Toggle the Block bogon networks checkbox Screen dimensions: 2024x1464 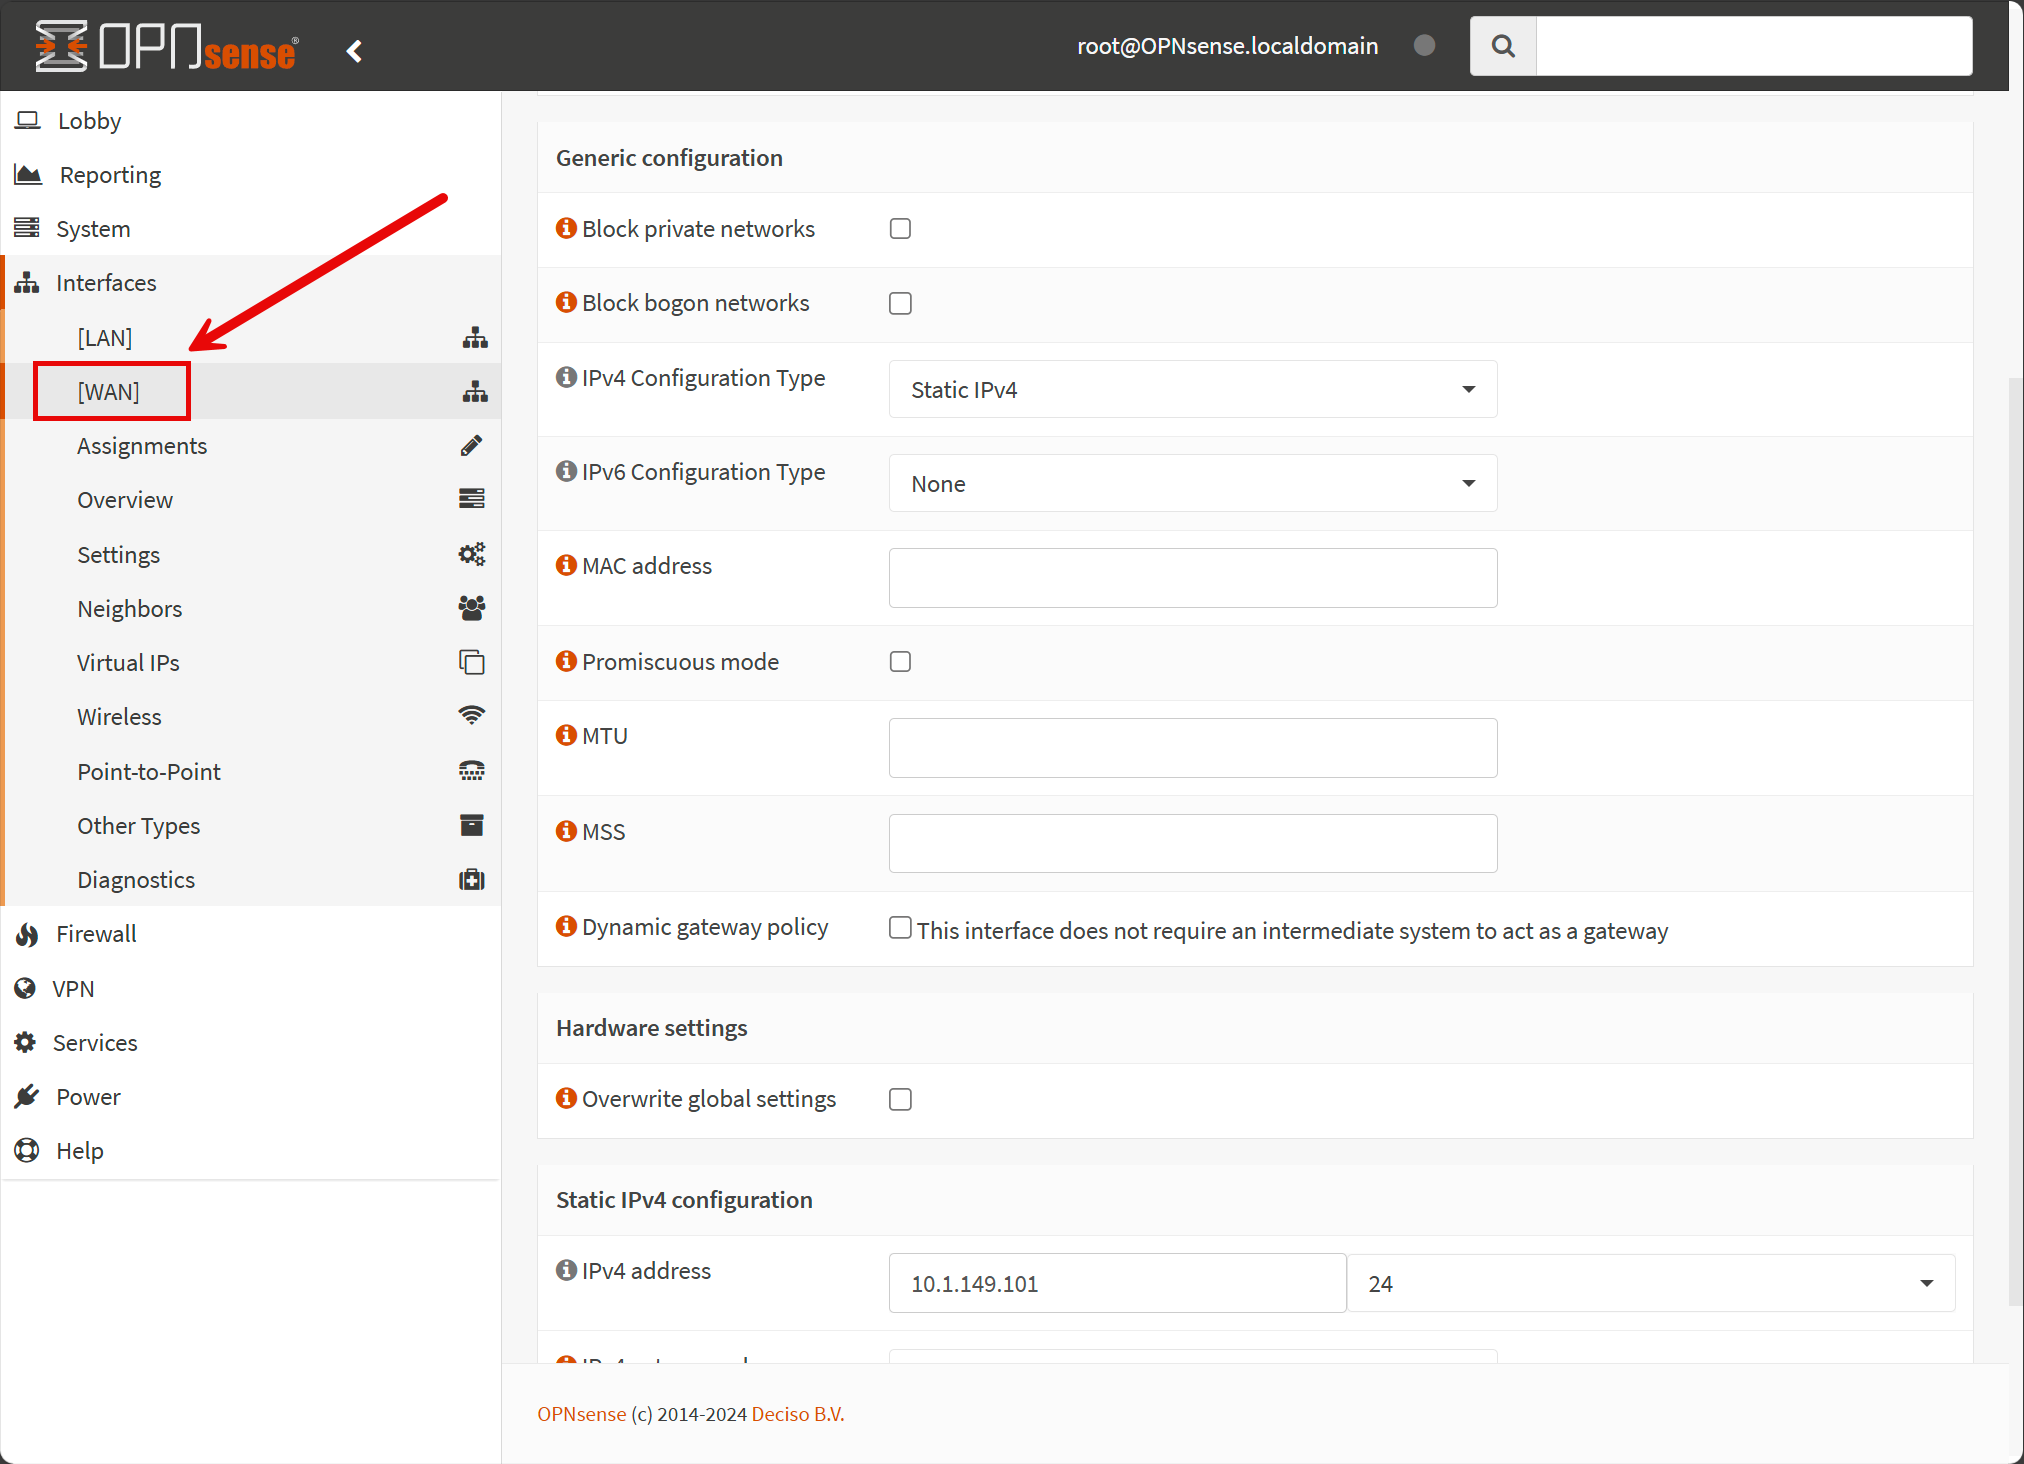900,303
